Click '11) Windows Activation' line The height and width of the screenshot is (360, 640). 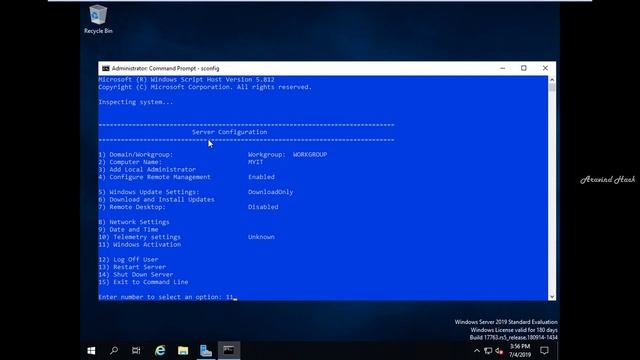pyautogui.click(x=139, y=244)
